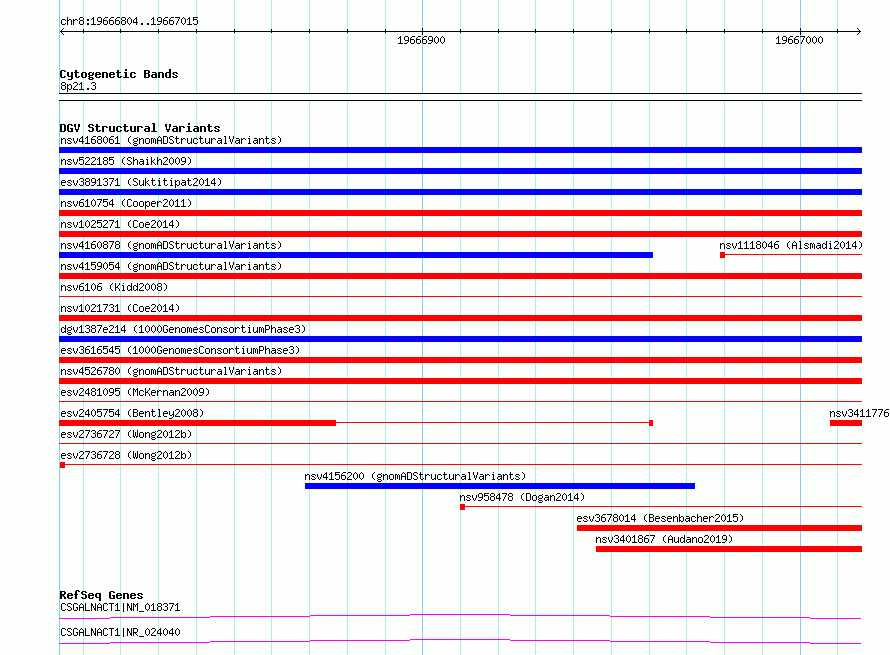890x655 pixels.
Task: Click the Cytogenetic Bands track heading
Action: point(119,74)
